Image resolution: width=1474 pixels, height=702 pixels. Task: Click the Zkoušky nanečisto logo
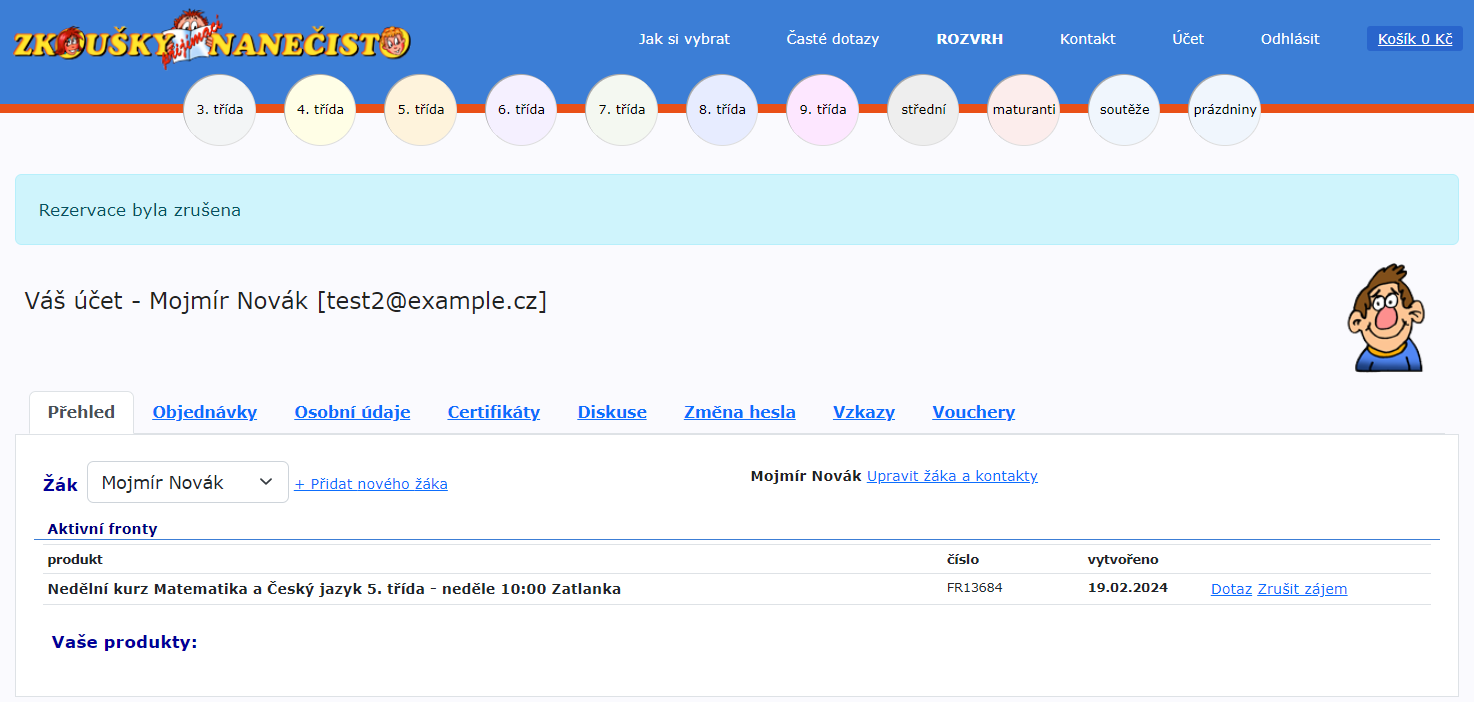click(211, 42)
